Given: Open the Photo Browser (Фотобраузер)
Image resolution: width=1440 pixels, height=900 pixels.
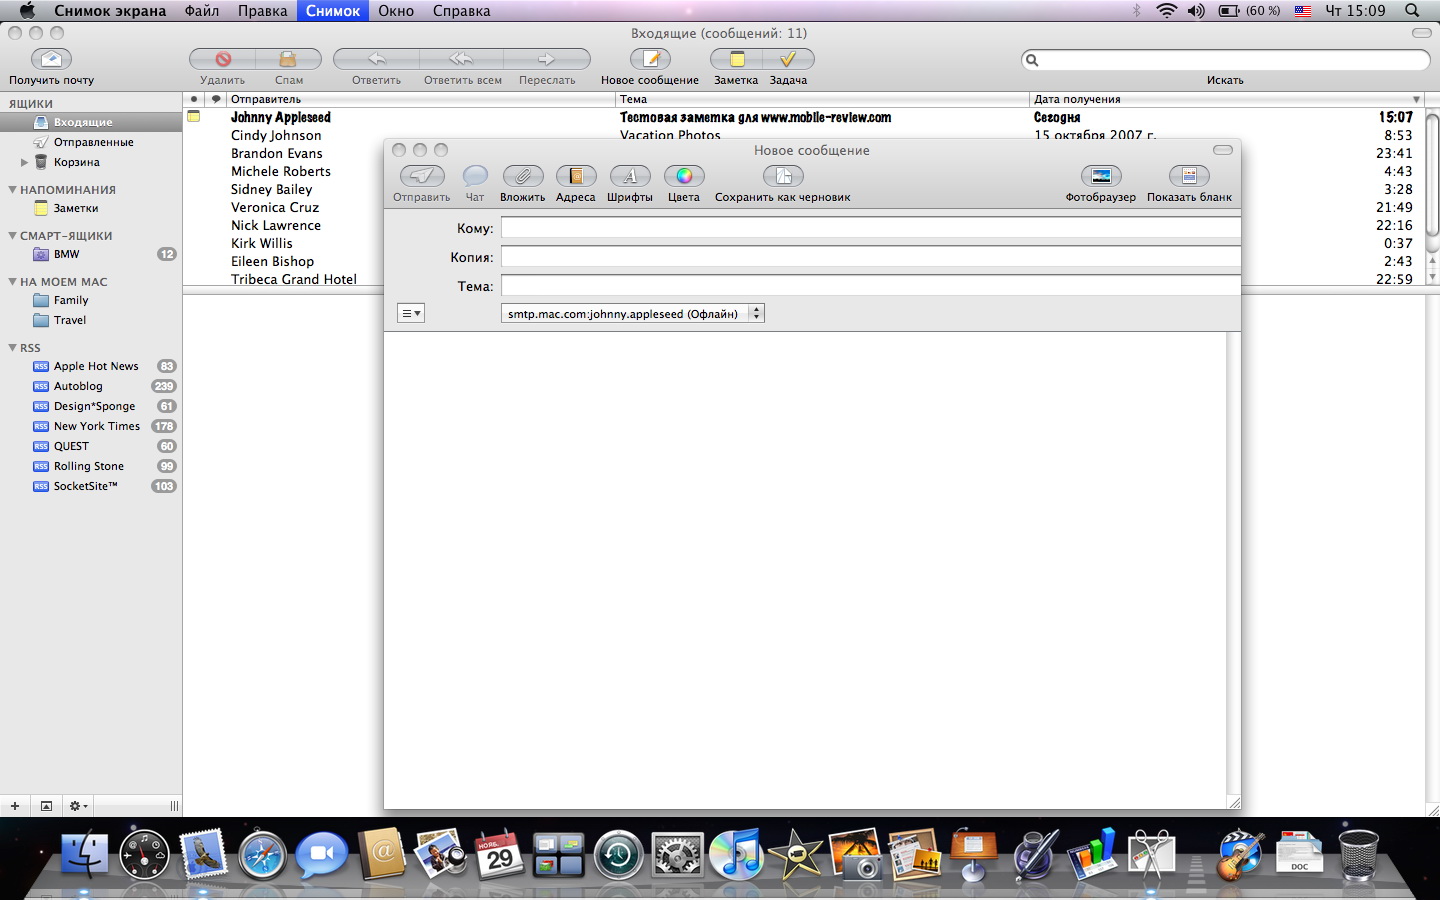Looking at the screenshot, I should tap(1101, 176).
